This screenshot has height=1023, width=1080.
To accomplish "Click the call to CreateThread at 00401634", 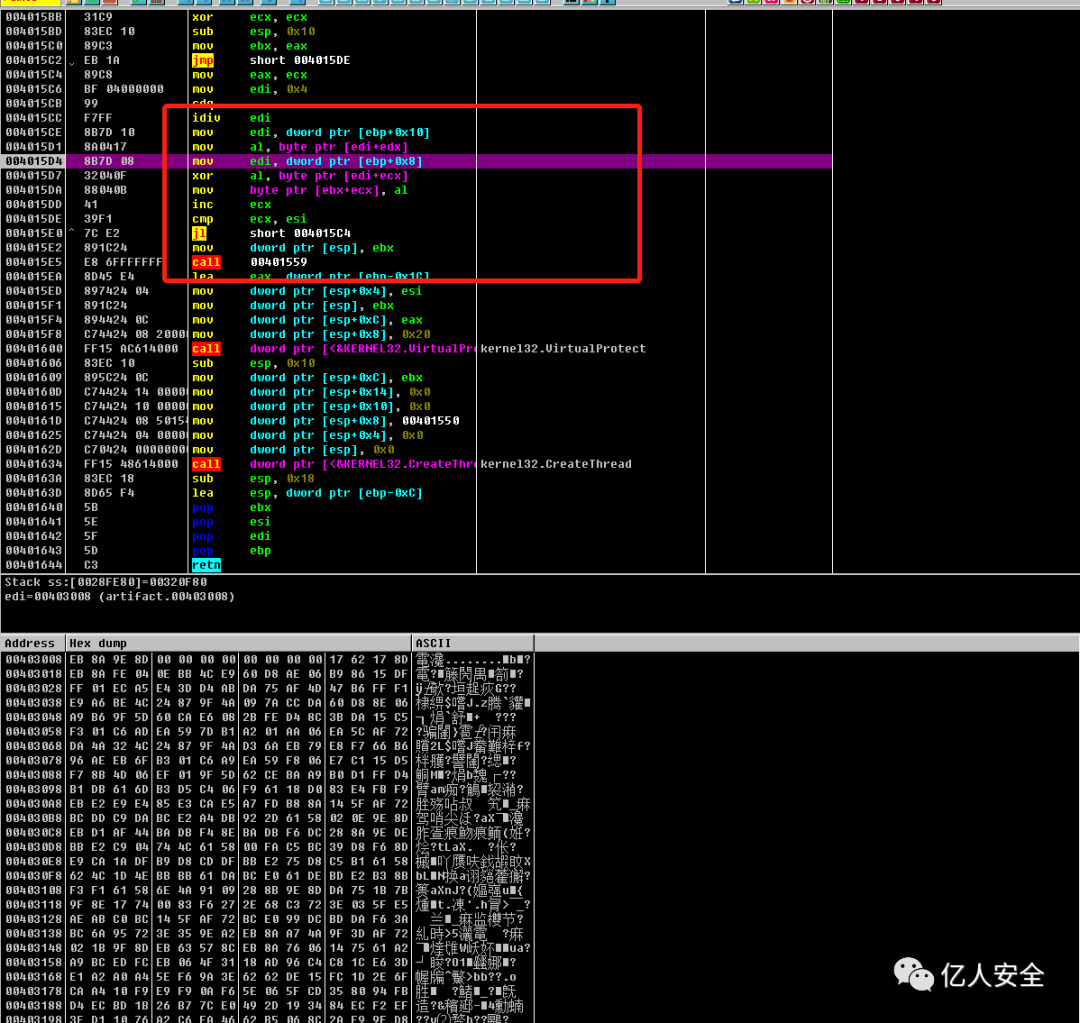I will point(333,466).
